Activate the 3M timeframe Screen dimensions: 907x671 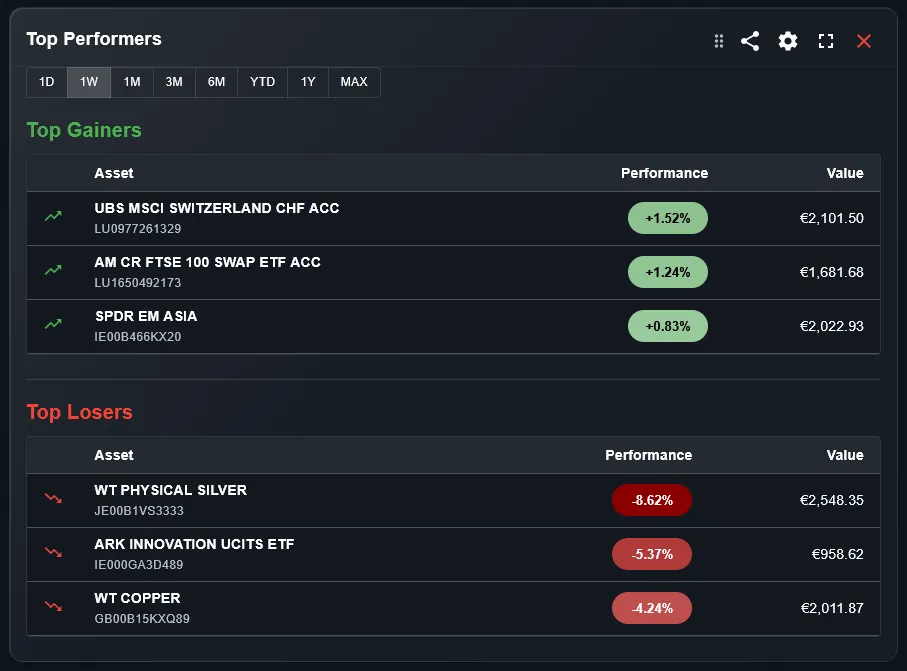click(173, 82)
